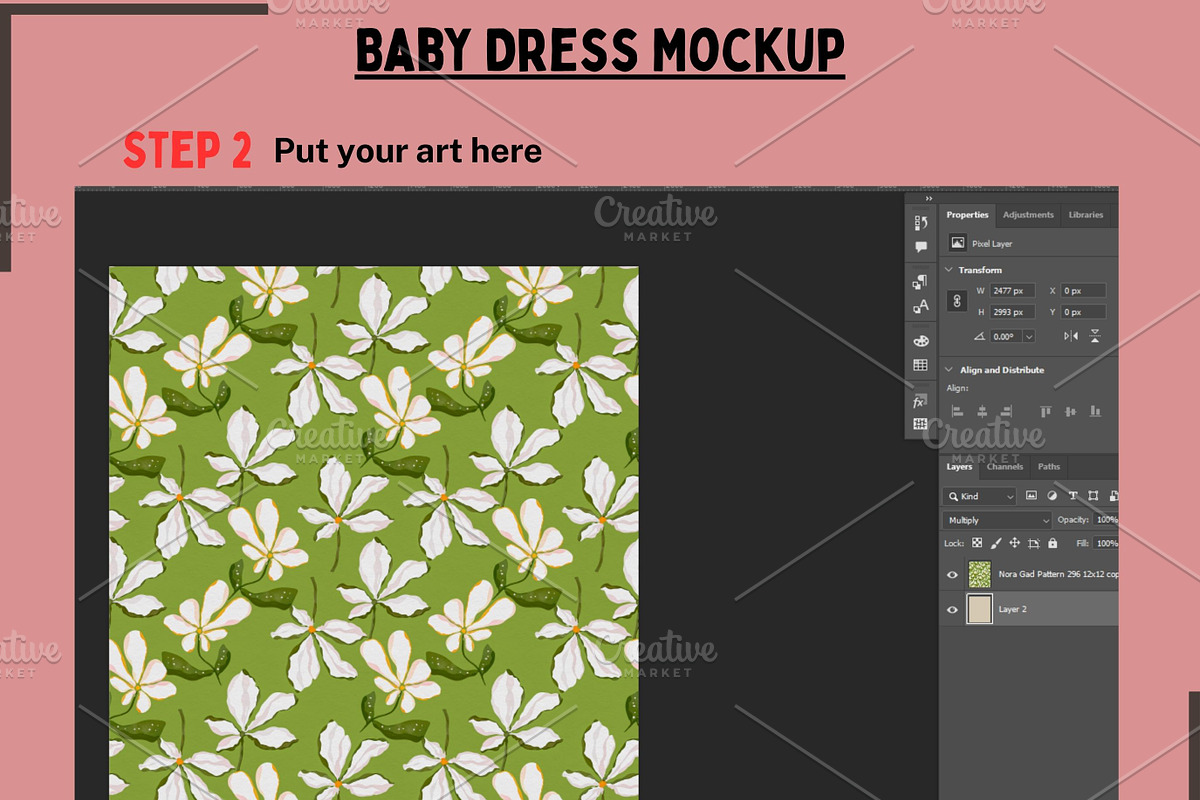Lock transparent pixels
The width and height of the screenshot is (1200, 800).
[977, 543]
